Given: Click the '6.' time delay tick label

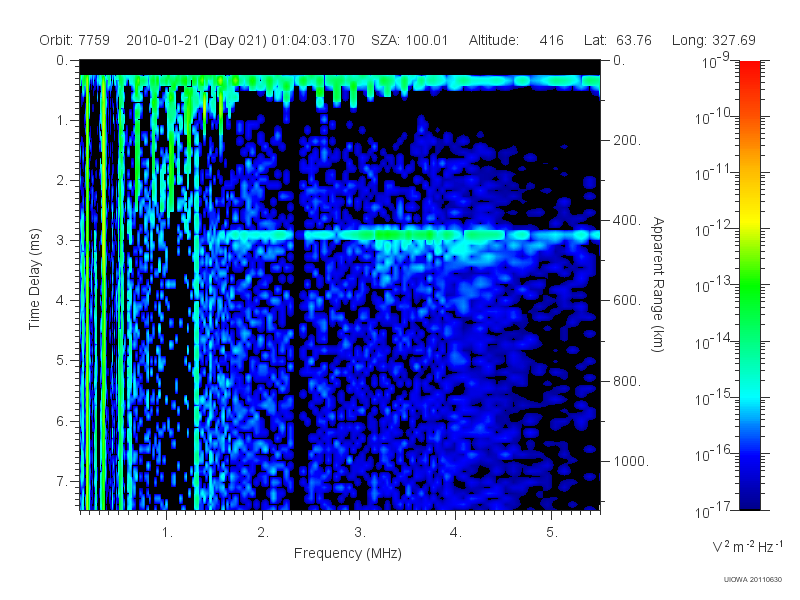Looking at the screenshot, I should click(61, 421).
